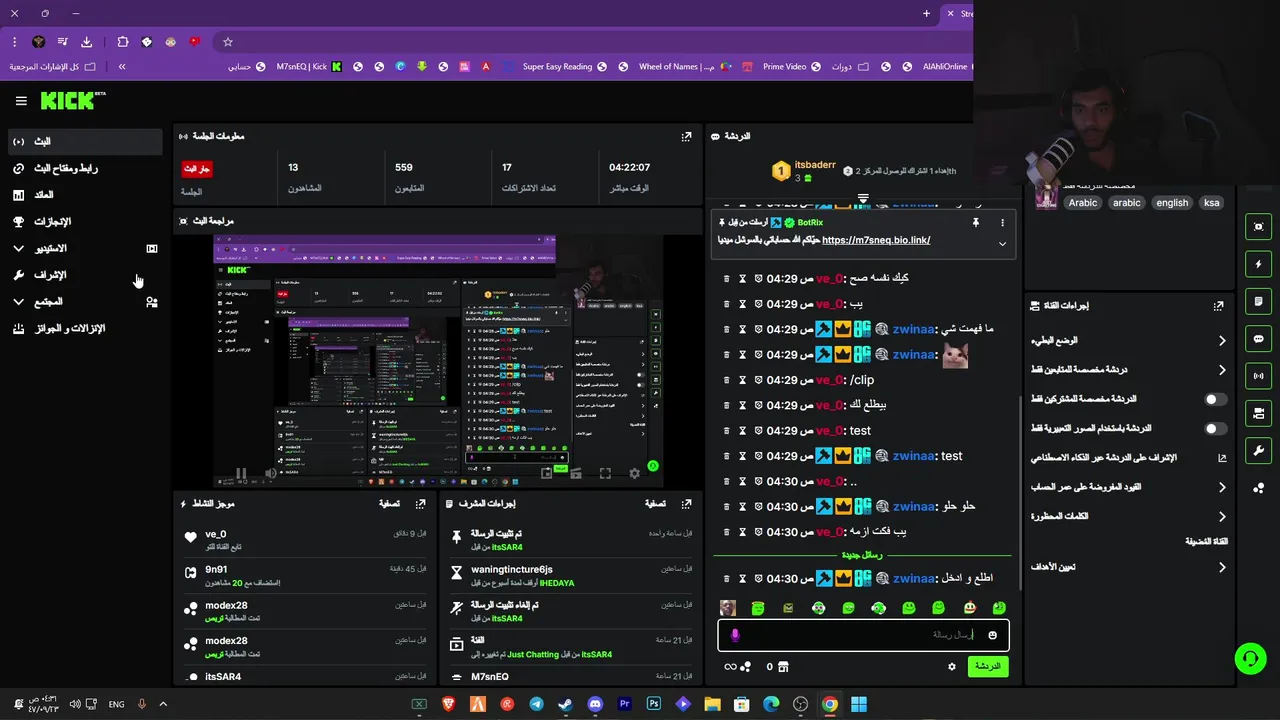Delete ve_0's /clip message with trash icon
The height and width of the screenshot is (720, 1280).
[726, 380]
